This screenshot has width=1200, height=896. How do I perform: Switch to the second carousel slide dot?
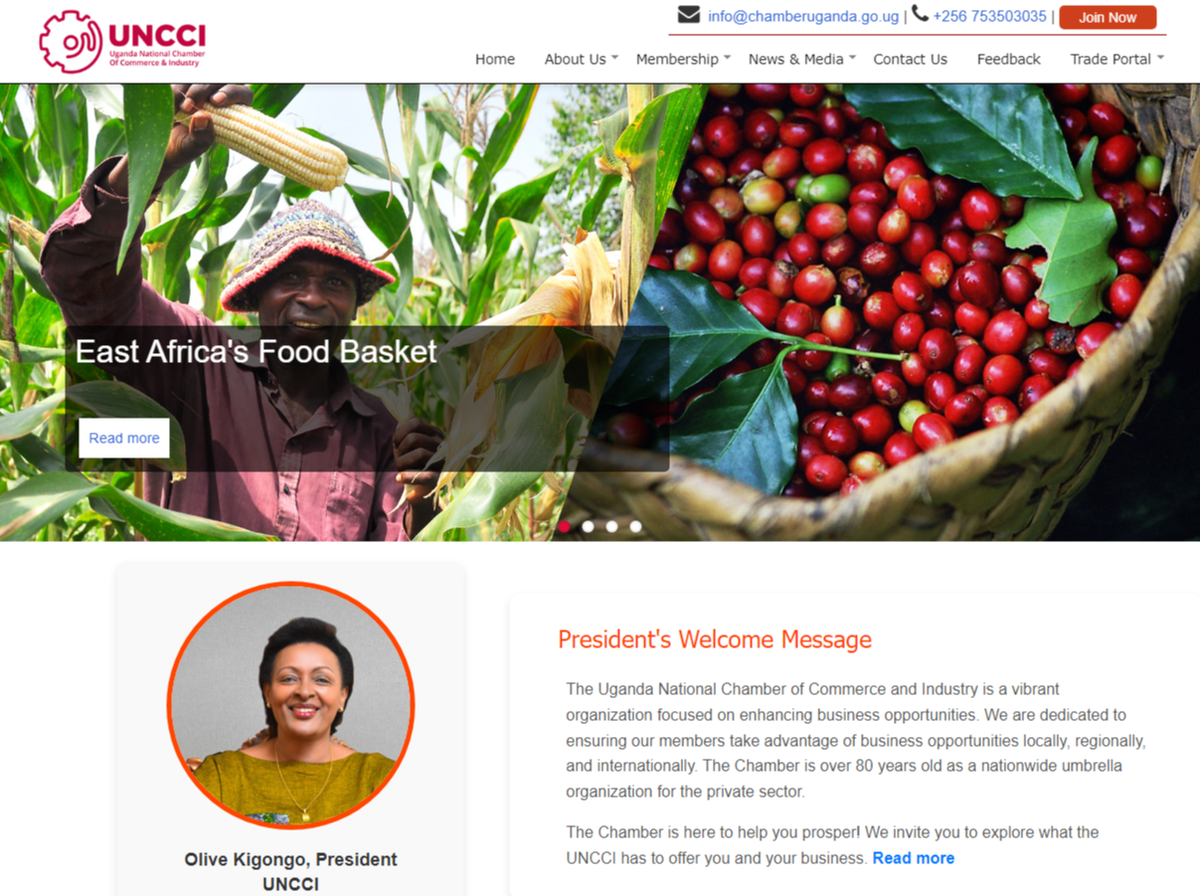coord(588,526)
